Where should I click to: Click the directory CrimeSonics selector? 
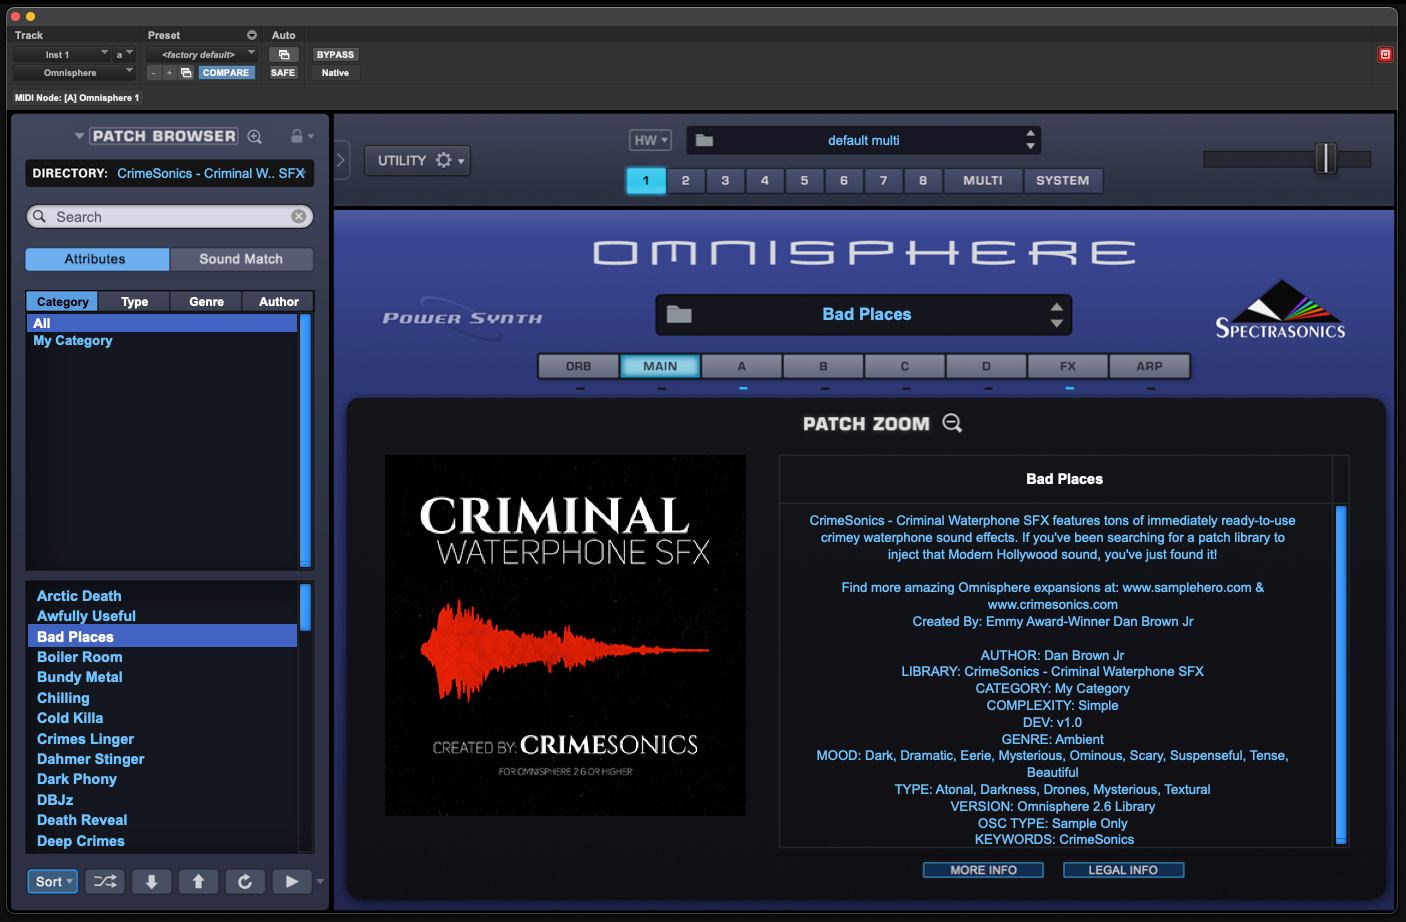pyautogui.click(x=211, y=173)
